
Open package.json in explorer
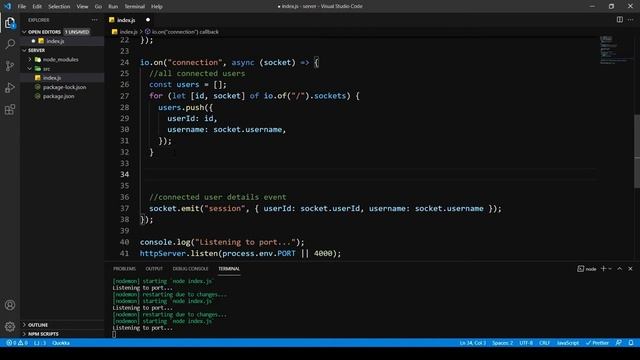click(x=58, y=96)
